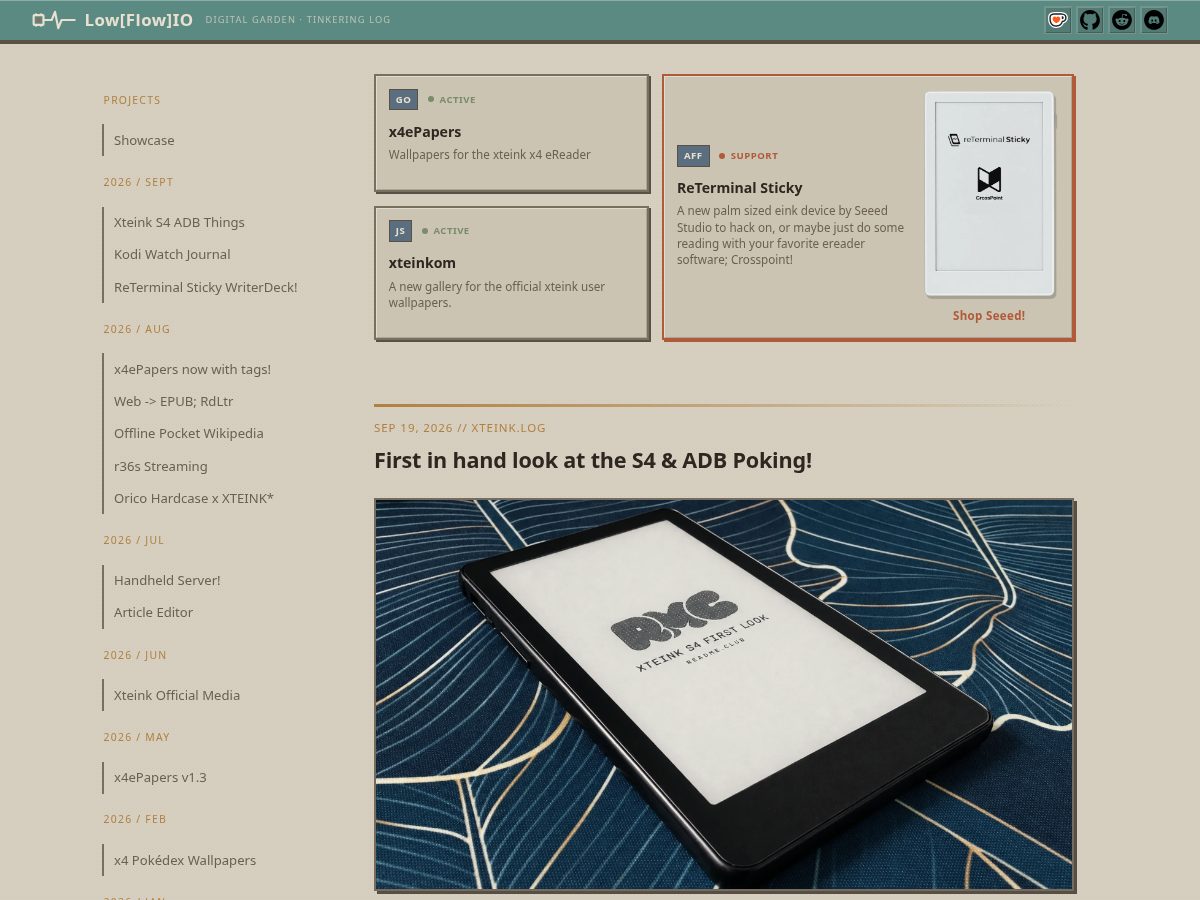Open the Xteink Official Media post

(177, 695)
